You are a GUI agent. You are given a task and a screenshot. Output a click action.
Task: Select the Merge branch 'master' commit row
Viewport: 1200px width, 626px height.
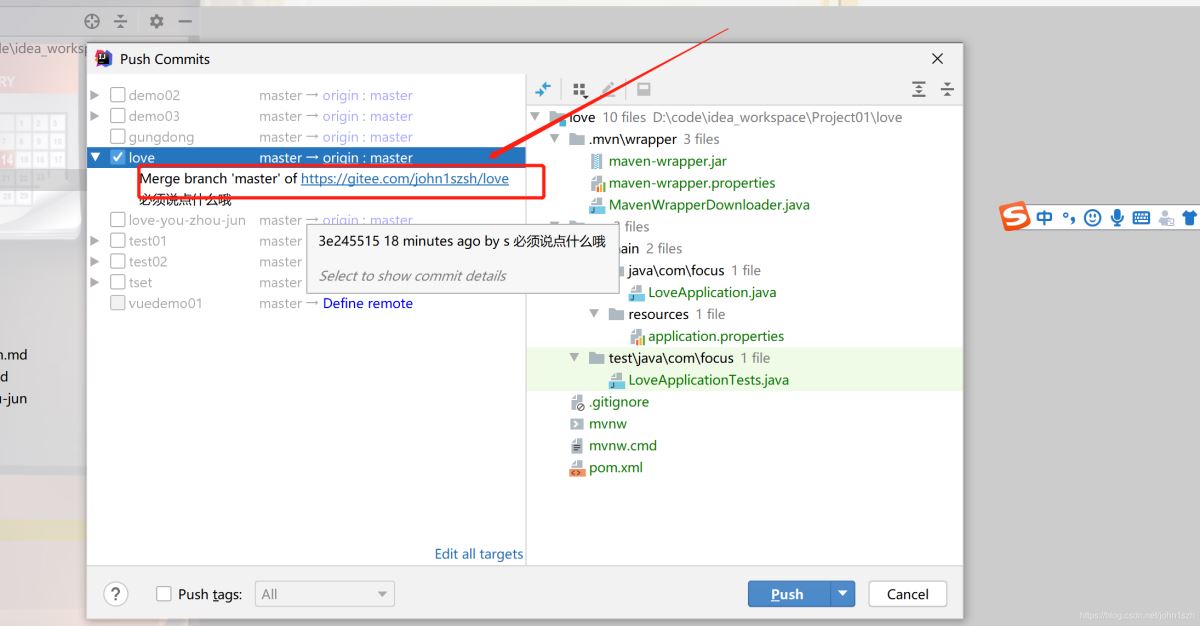(x=306, y=179)
